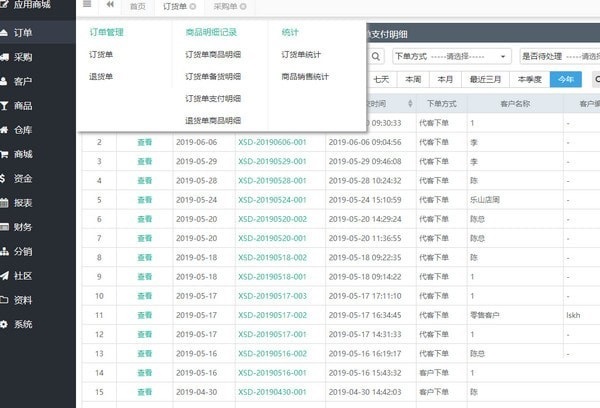
Task: Open the 资金 sidebar section
Action: point(23,178)
